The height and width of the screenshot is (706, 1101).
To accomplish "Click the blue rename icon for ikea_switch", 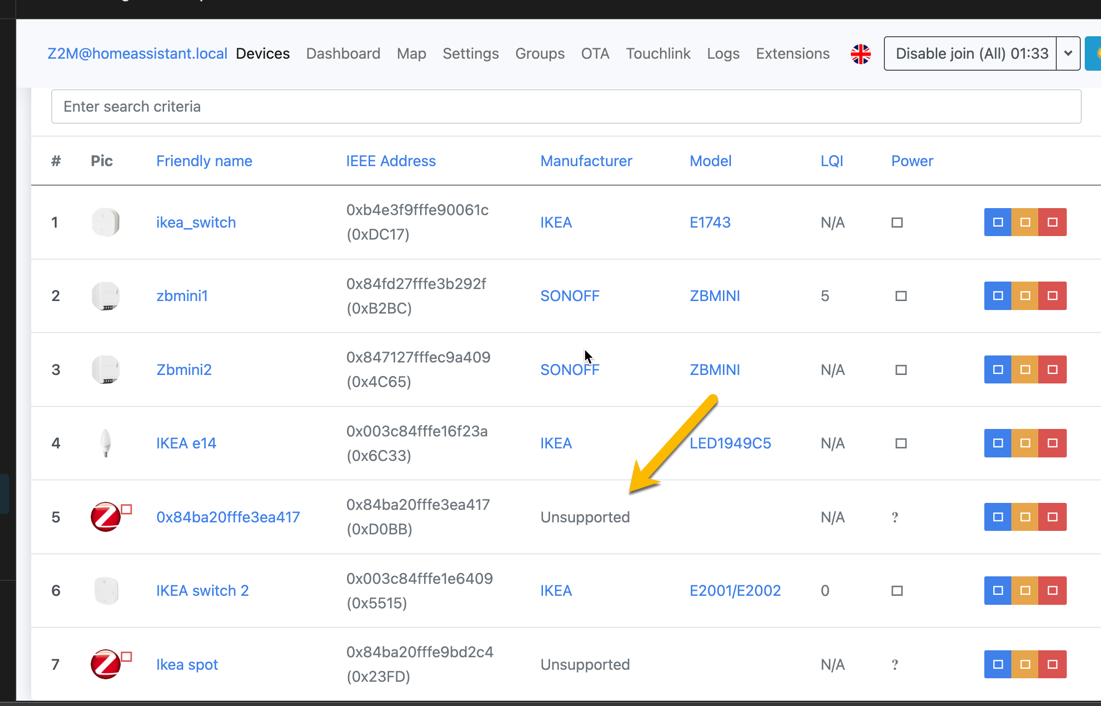I will [x=997, y=222].
